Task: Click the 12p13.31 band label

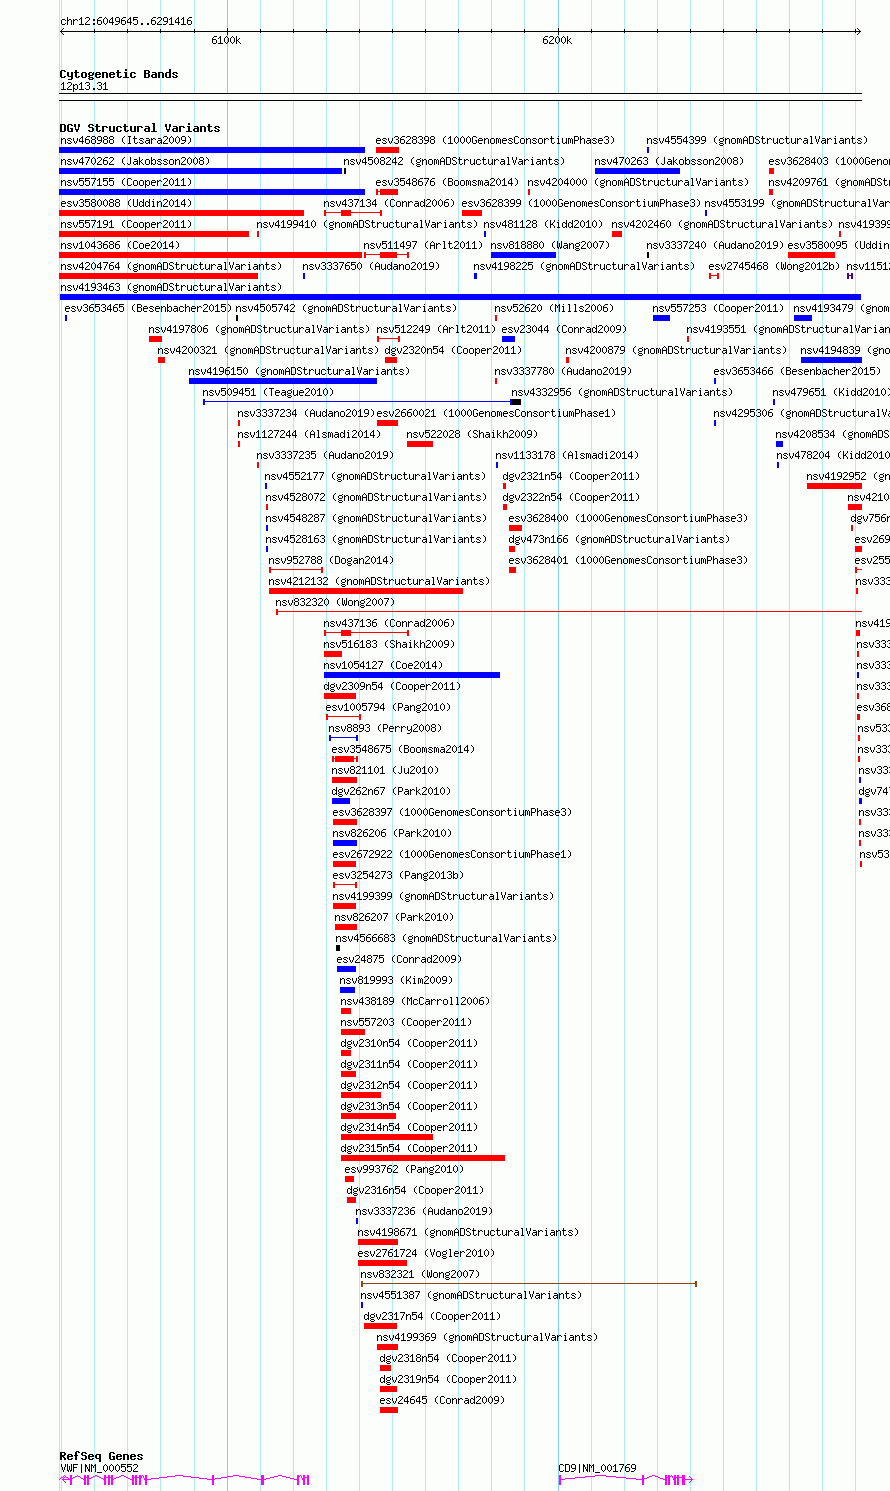Action: [84, 86]
